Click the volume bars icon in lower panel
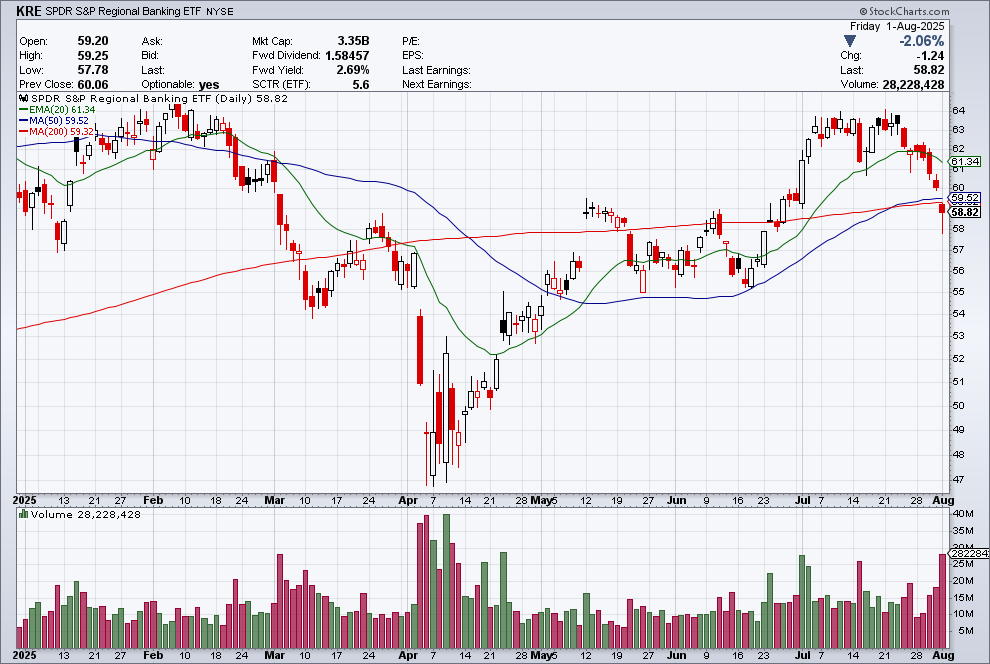The image size is (990, 664). (23, 515)
